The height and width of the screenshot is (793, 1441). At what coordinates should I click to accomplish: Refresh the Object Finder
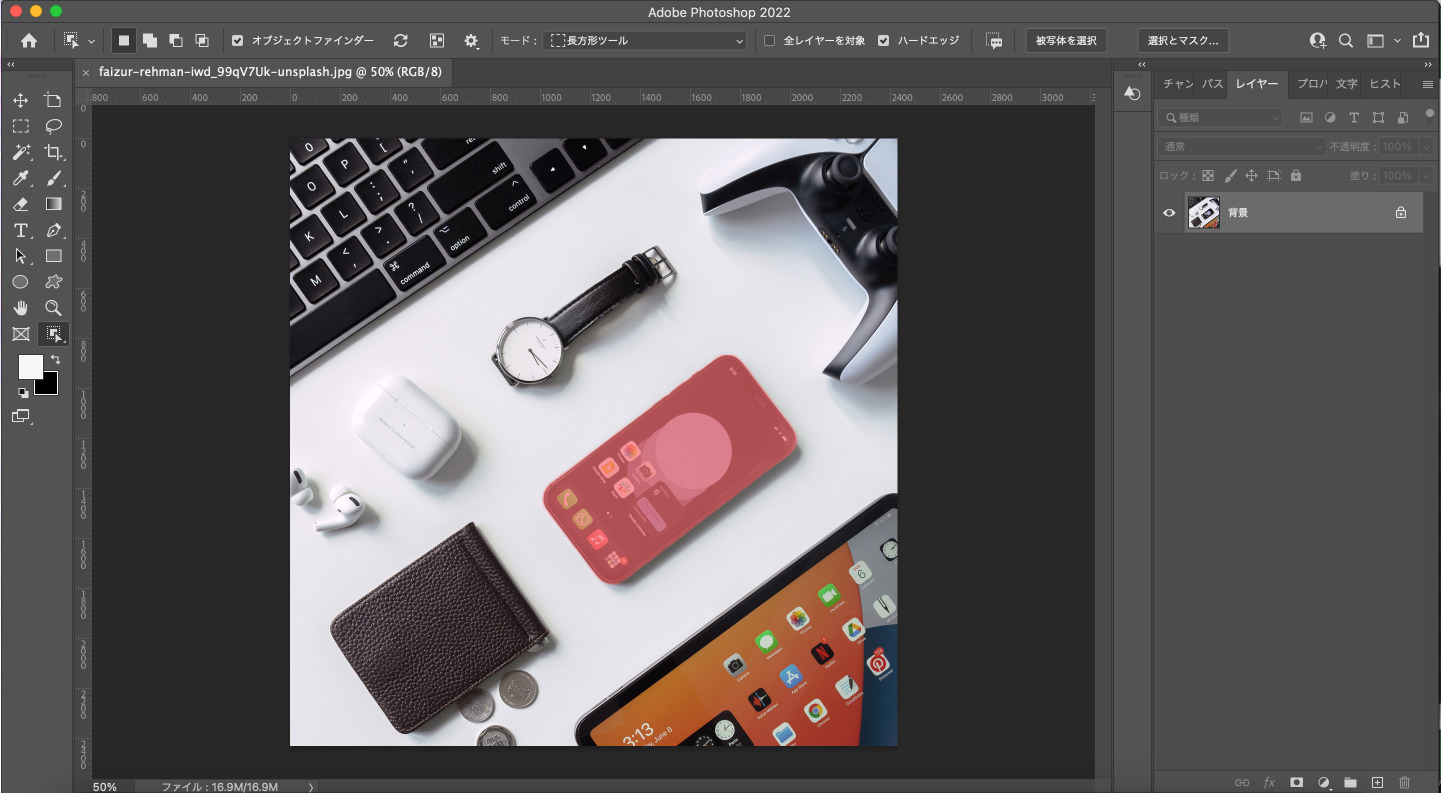tap(401, 41)
